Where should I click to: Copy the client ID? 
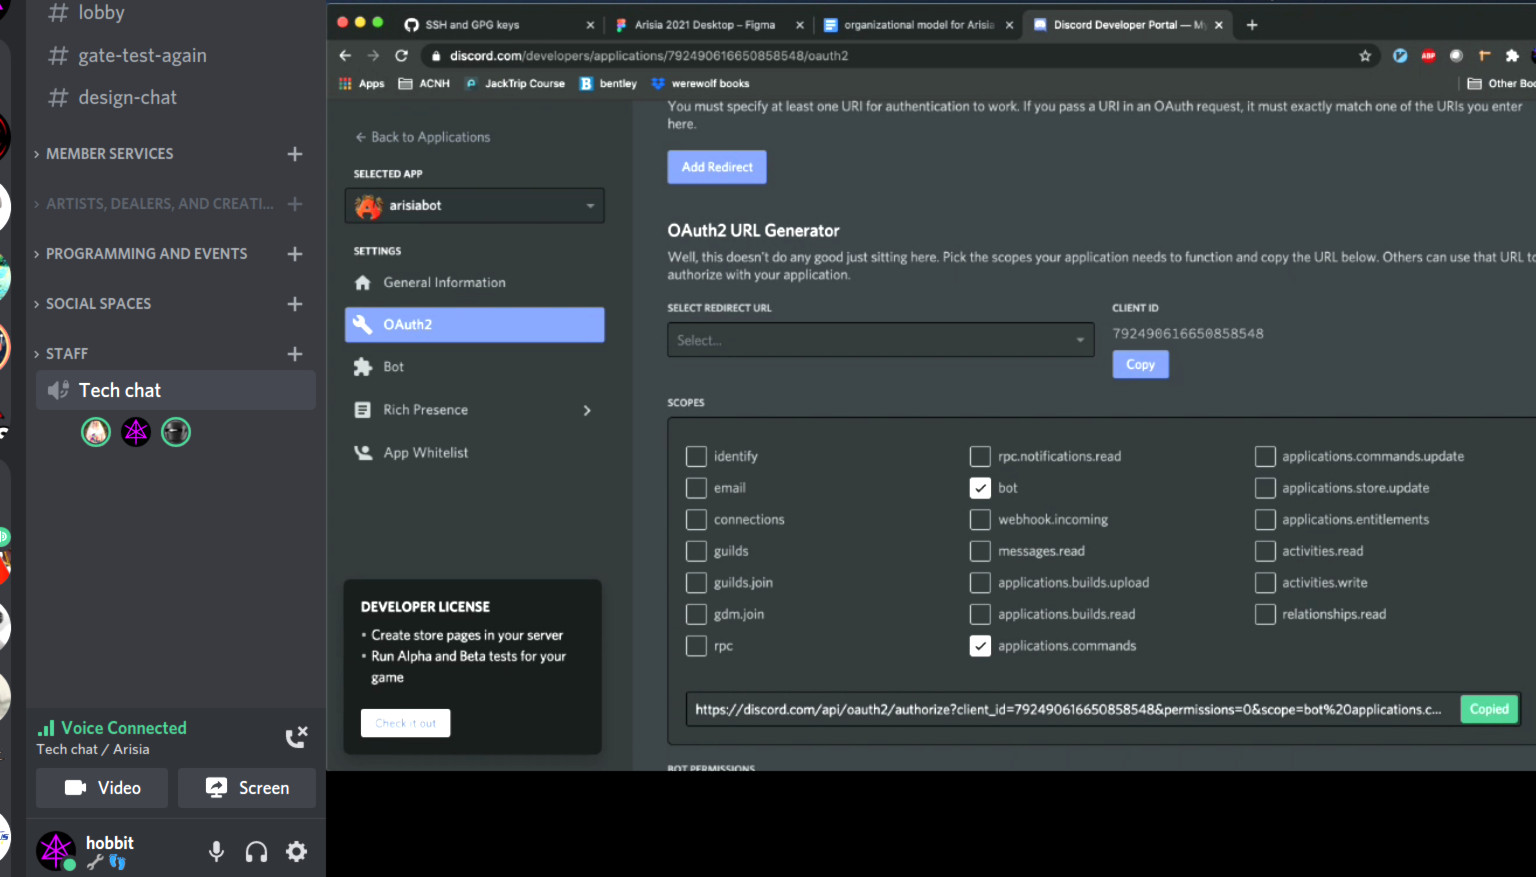(x=1140, y=365)
